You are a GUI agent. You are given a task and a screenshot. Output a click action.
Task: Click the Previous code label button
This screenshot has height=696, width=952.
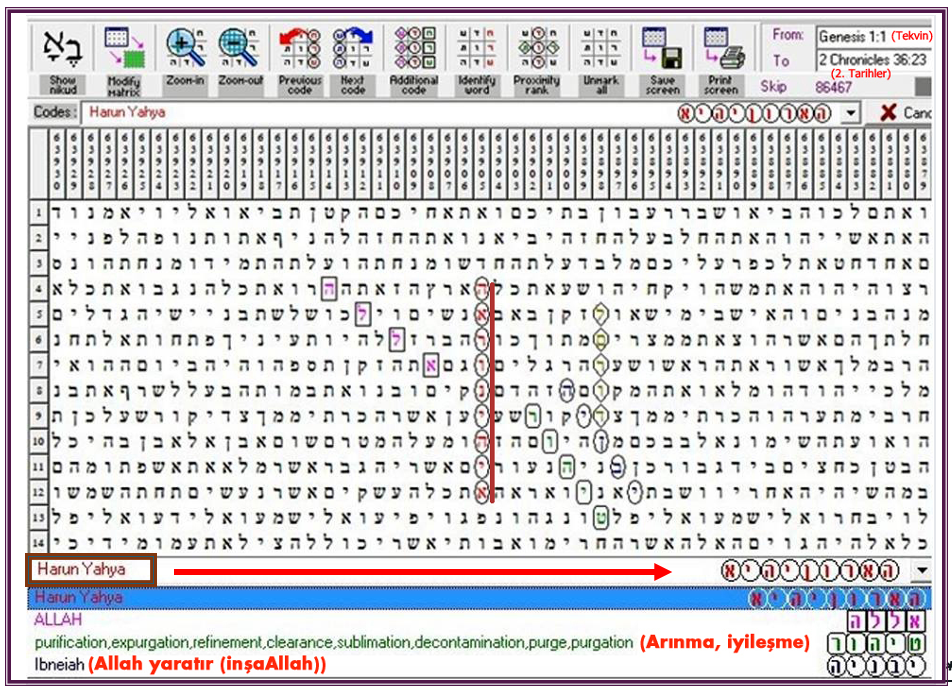[x=299, y=85]
